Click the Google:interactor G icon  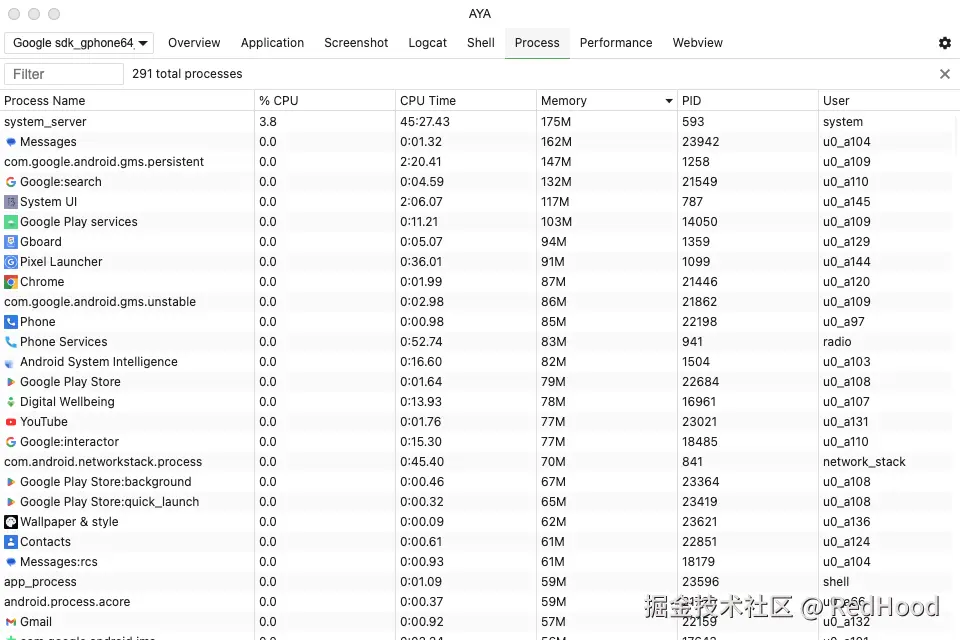pyautogui.click(x=10, y=442)
